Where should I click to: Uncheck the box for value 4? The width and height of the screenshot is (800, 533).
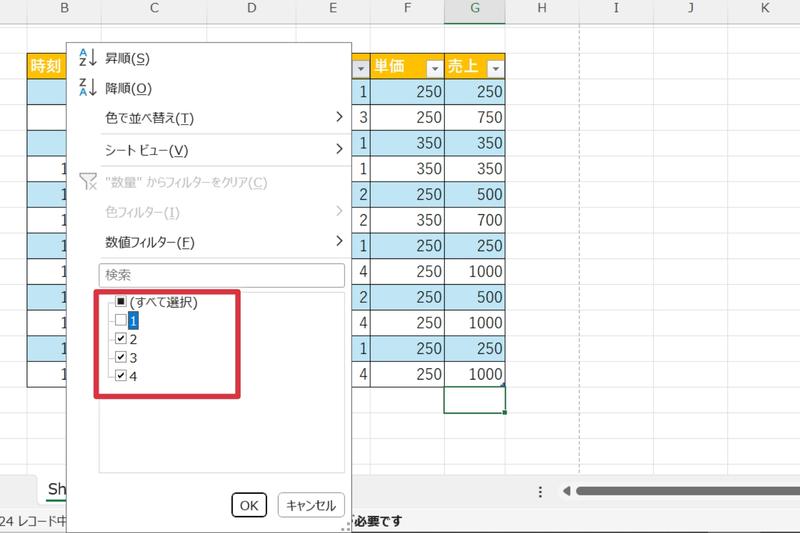(x=121, y=376)
